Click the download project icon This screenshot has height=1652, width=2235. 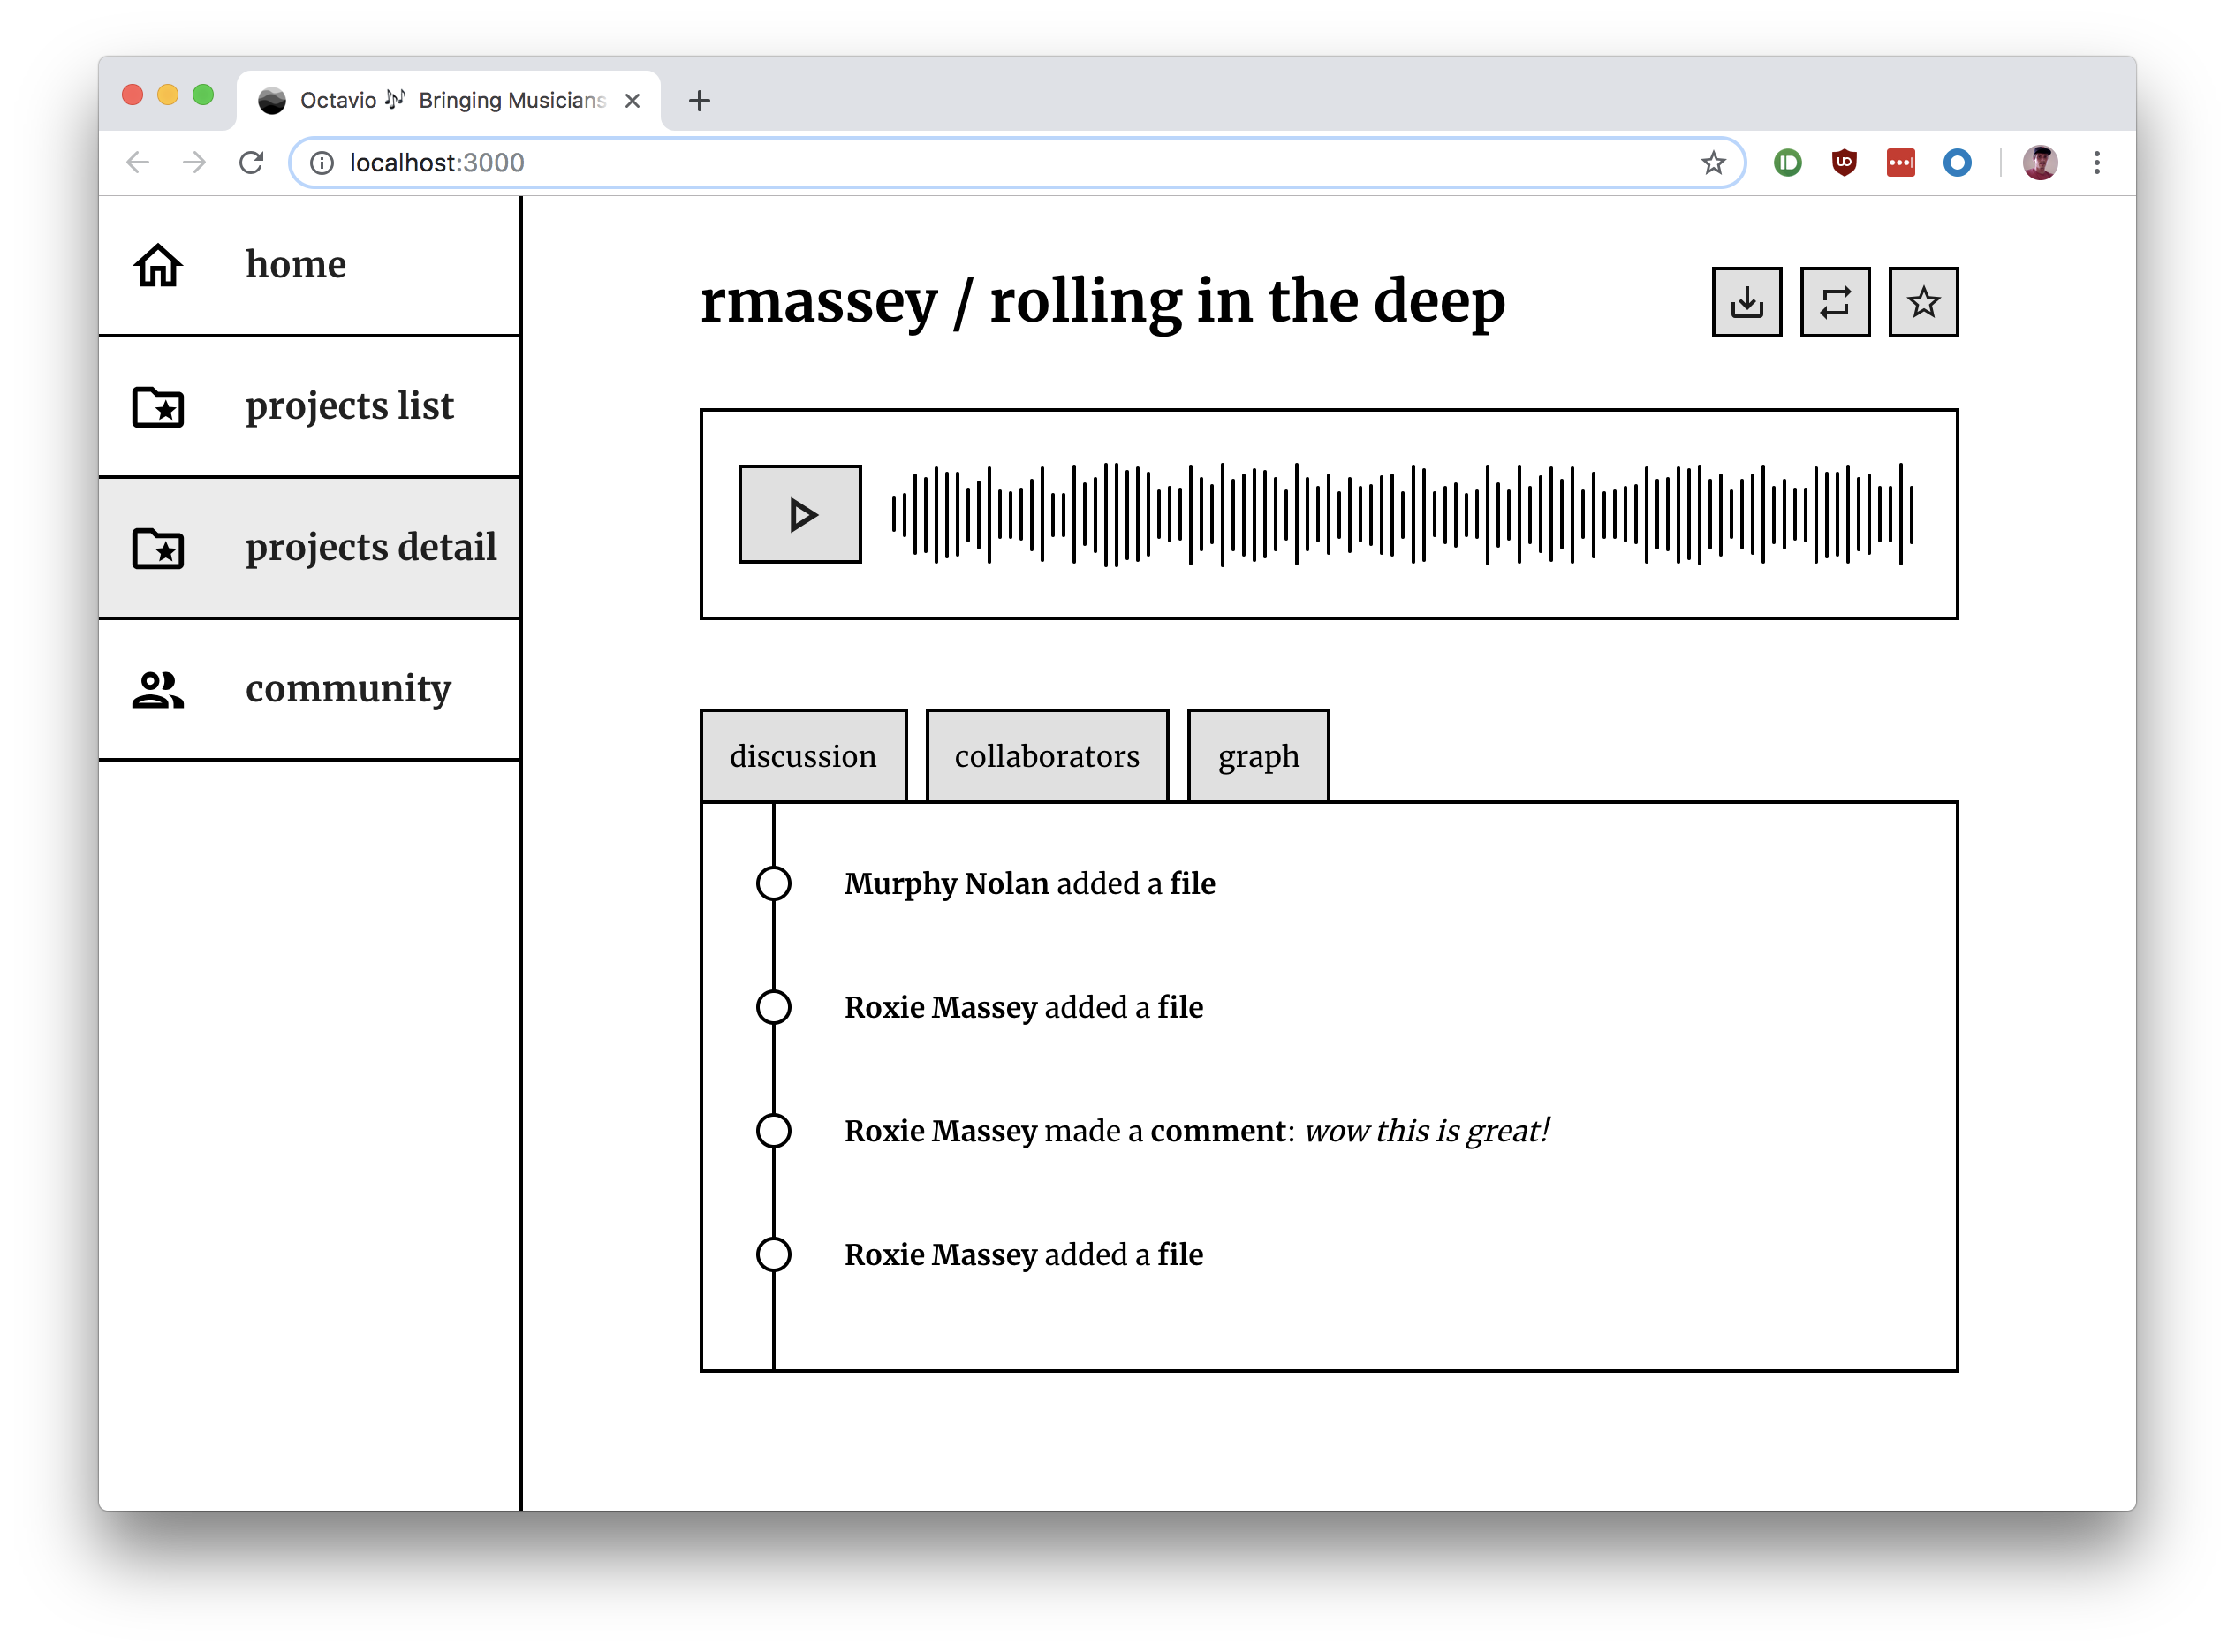tap(1746, 302)
